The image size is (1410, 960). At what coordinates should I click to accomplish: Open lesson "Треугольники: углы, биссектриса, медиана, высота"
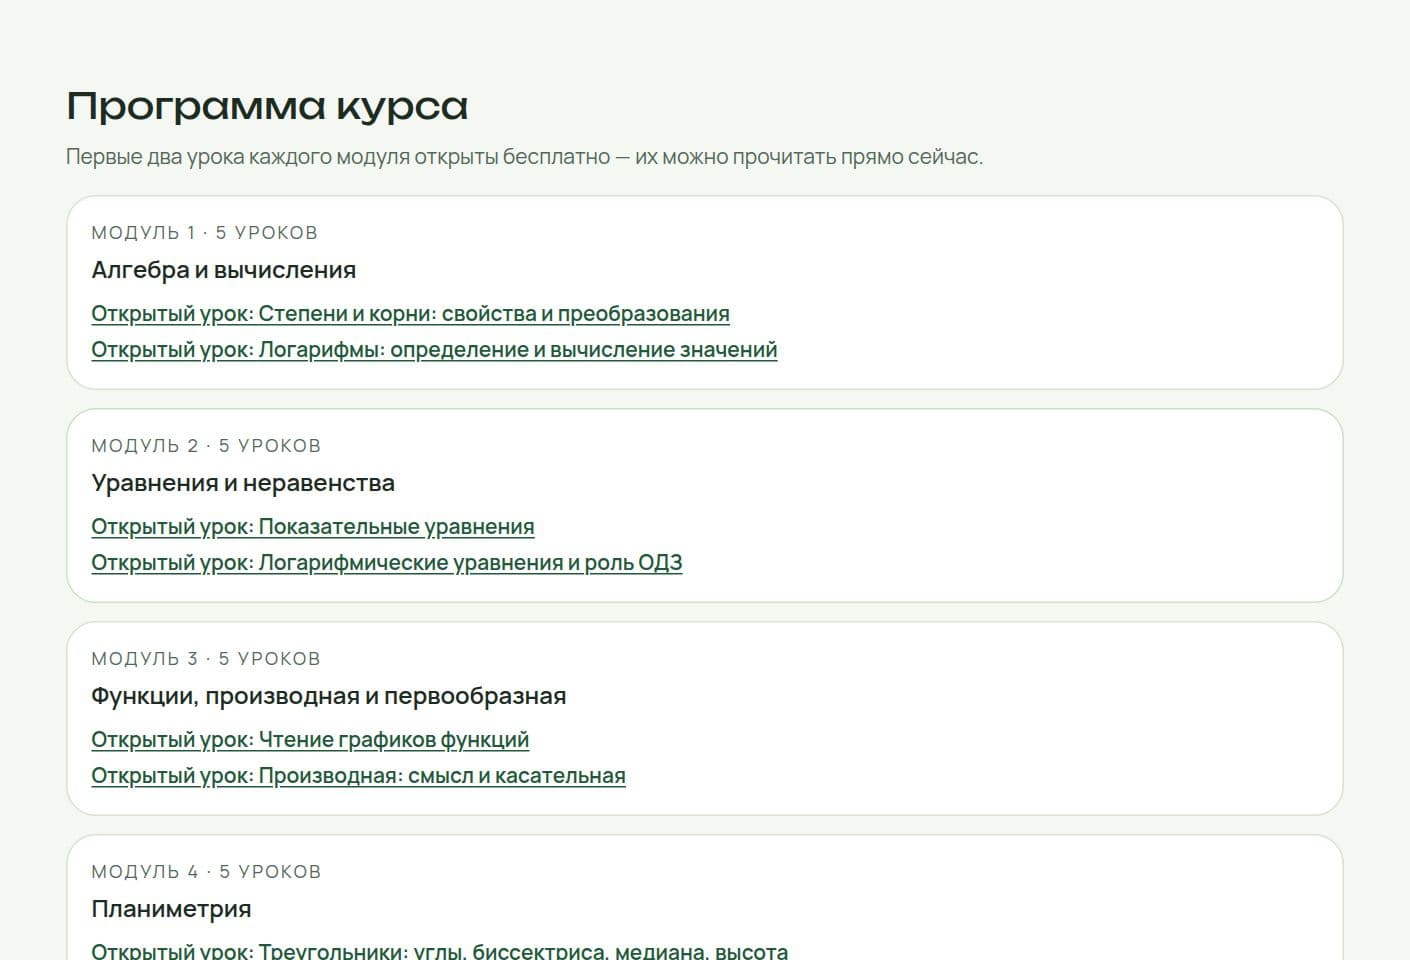[439, 951]
